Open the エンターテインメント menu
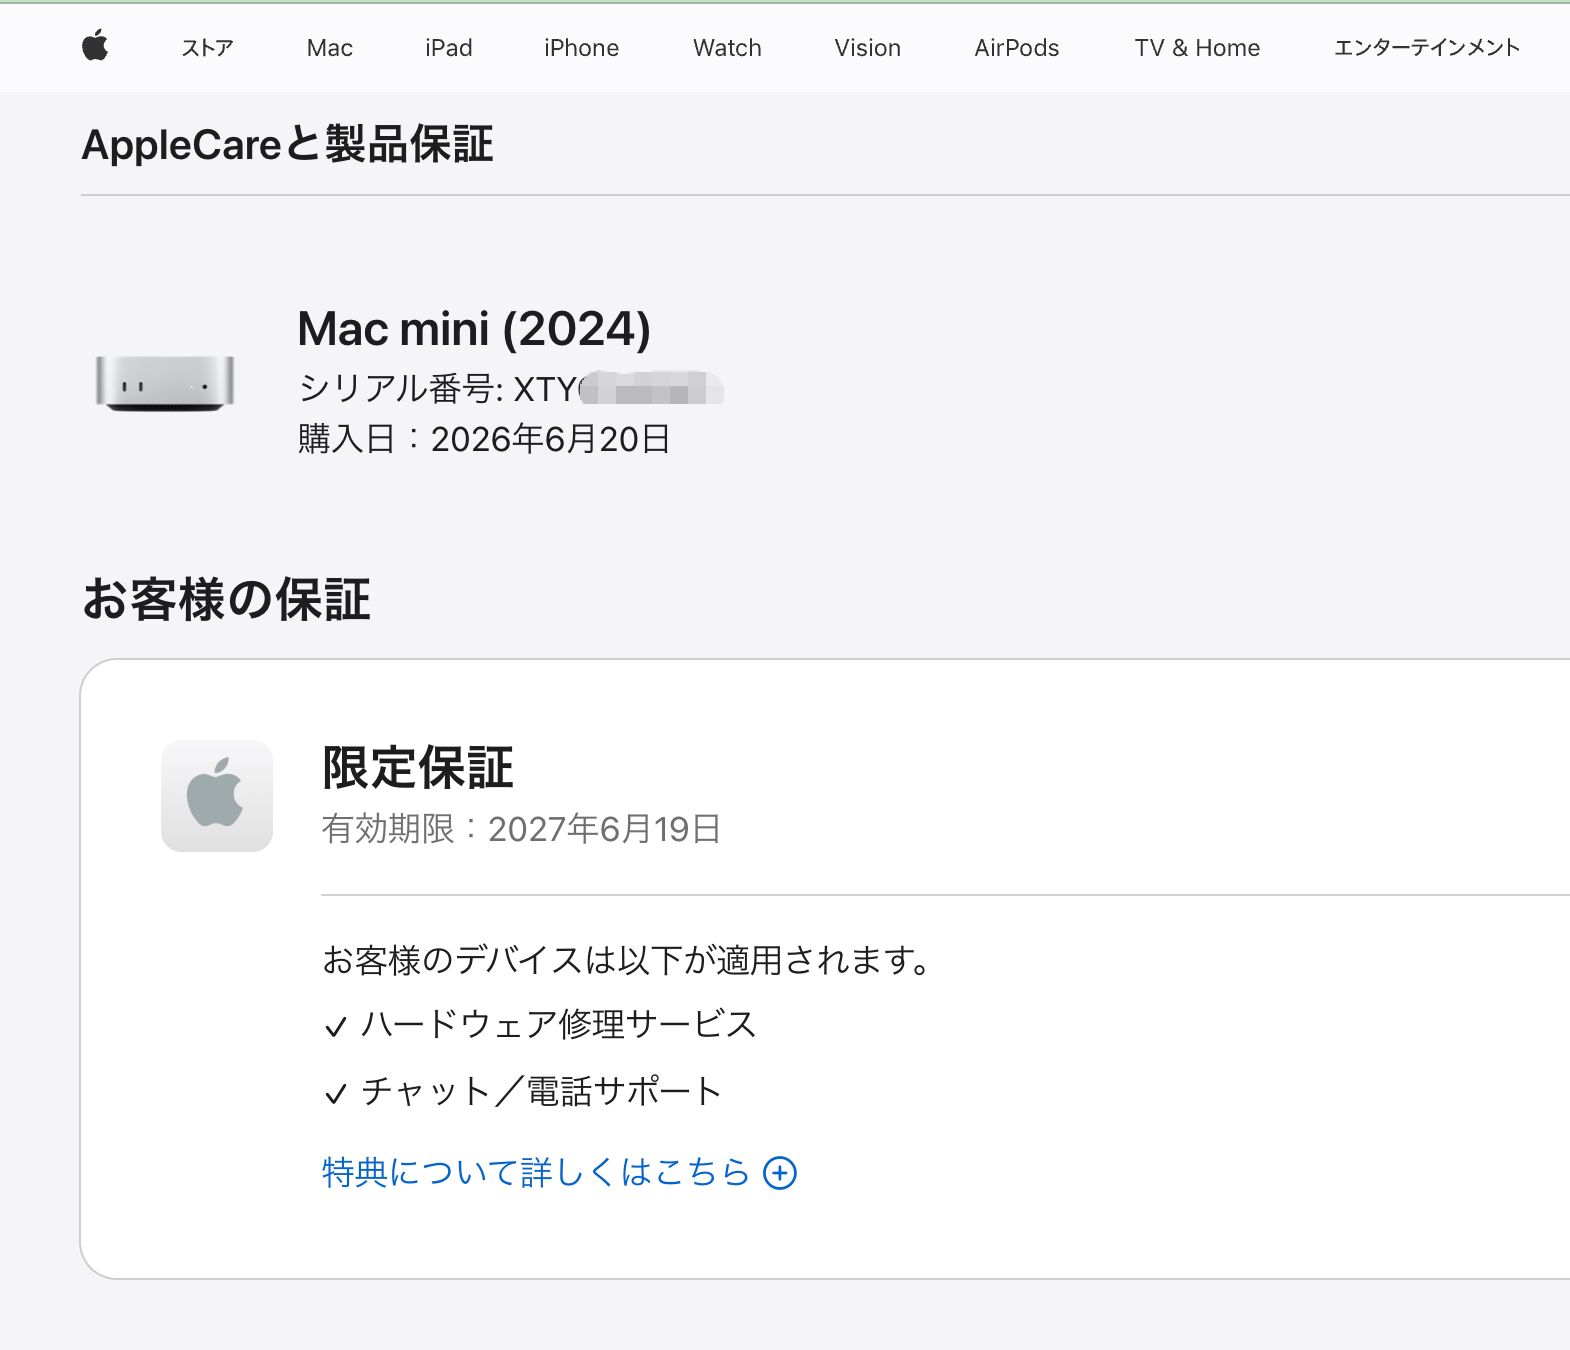 click(x=1427, y=48)
